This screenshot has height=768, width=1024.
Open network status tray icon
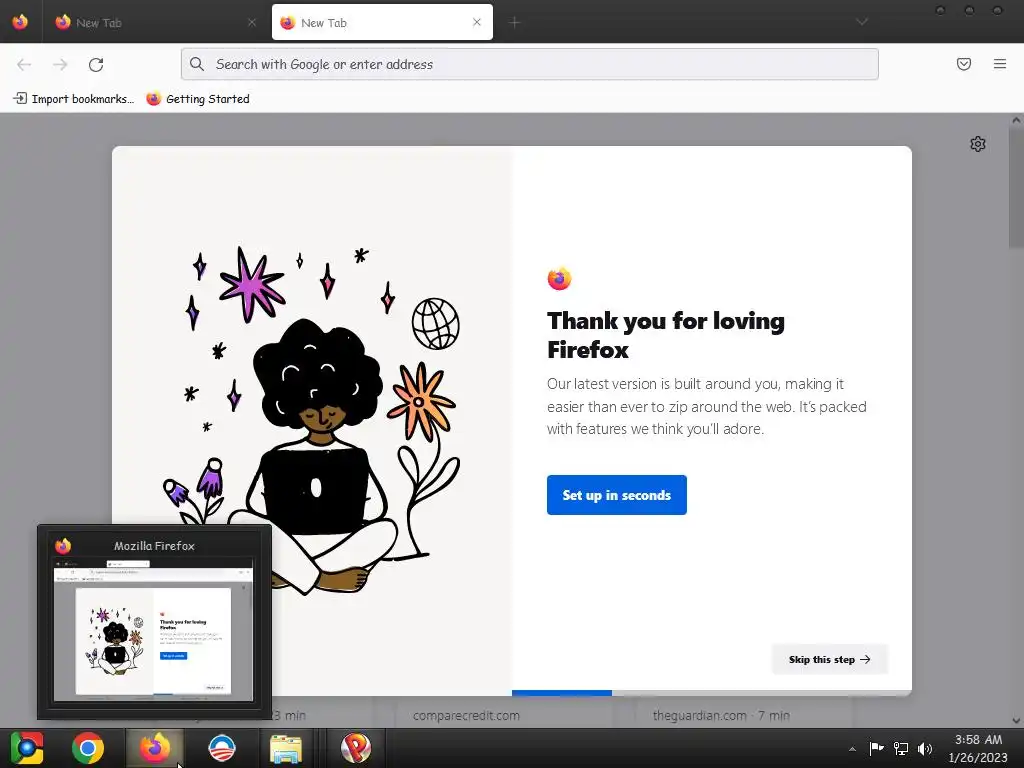coord(901,748)
